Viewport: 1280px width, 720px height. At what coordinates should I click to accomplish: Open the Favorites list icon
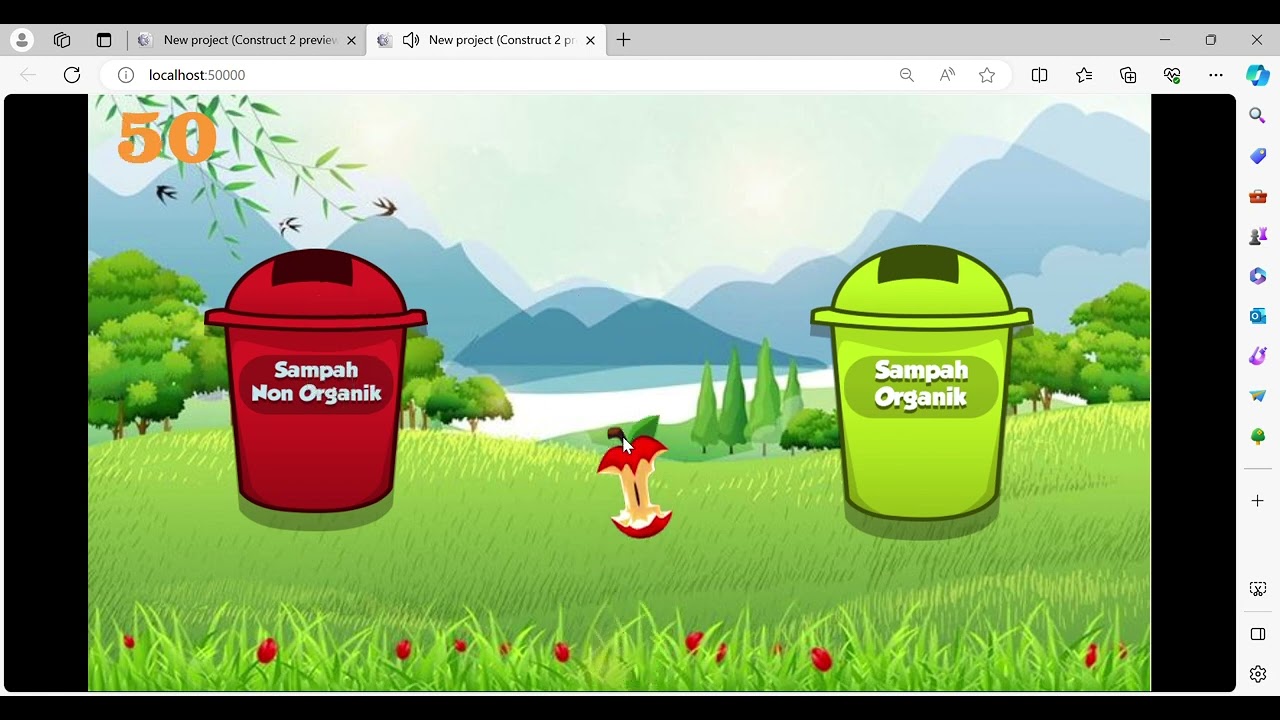pyautogui.click(x=1084, y=75)
